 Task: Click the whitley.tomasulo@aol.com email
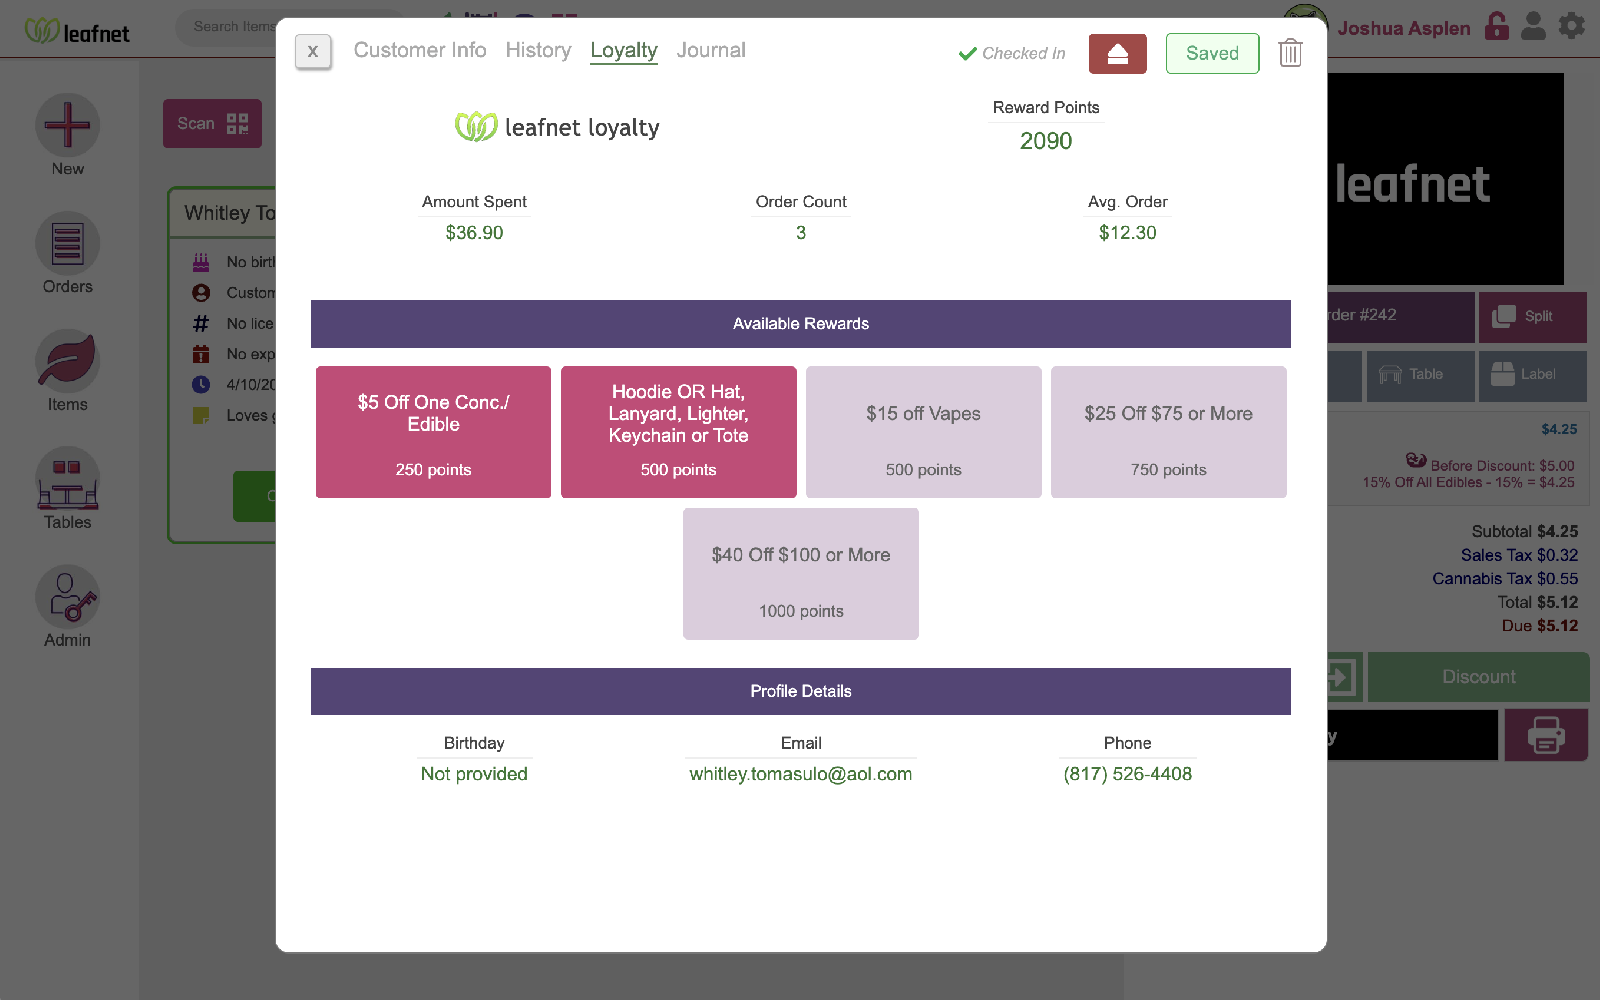tap(800, 774)
